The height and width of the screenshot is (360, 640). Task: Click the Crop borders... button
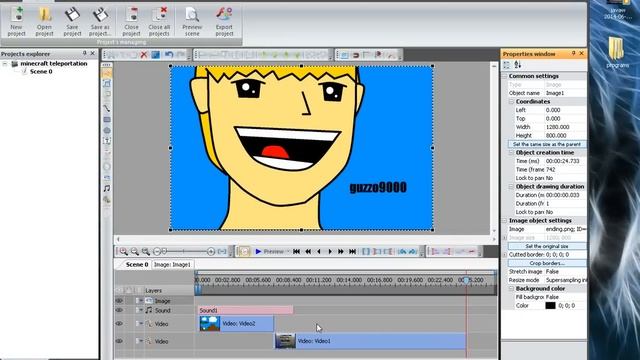coord(547,263)
